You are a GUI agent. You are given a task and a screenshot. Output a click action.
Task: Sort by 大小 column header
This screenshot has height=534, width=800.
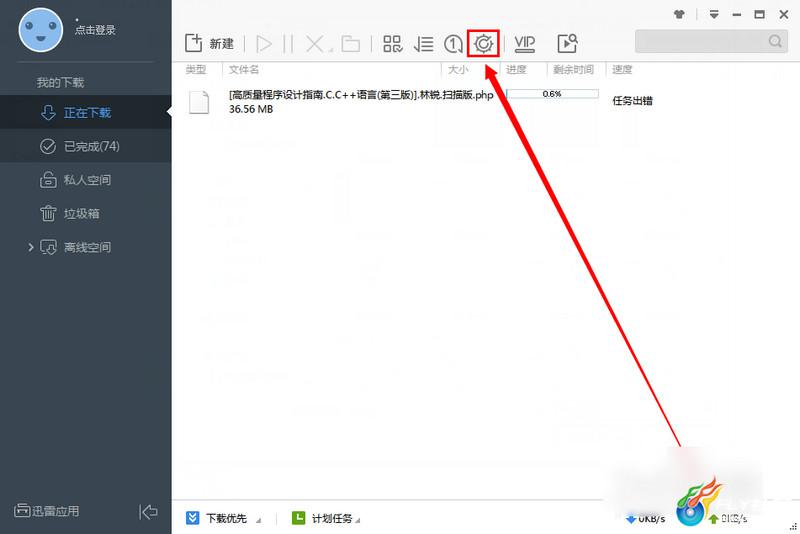click(458, 70)
